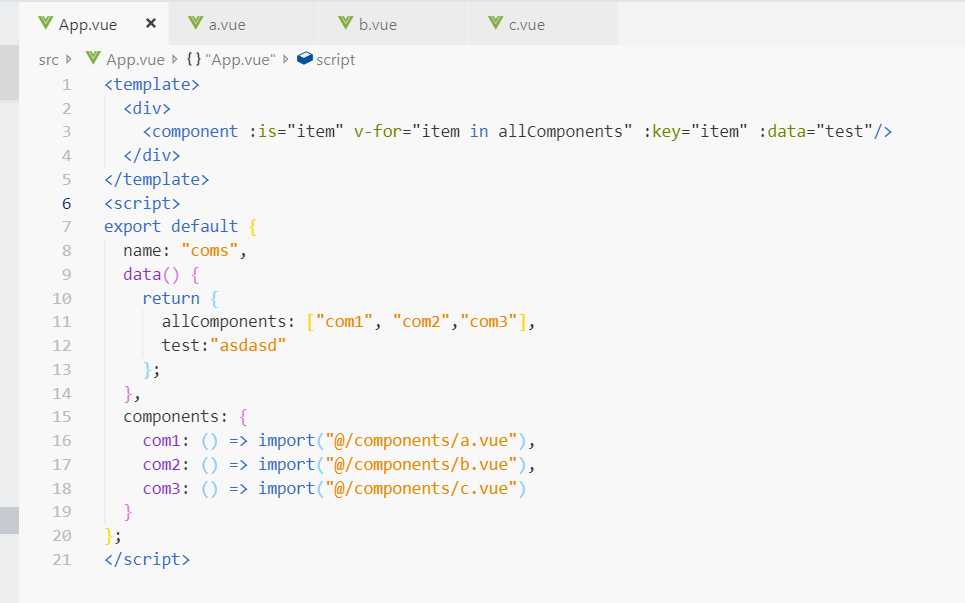Click line number 1 in gutter
The width and height of the screenshot is (965, 603).
pos(66,84)
